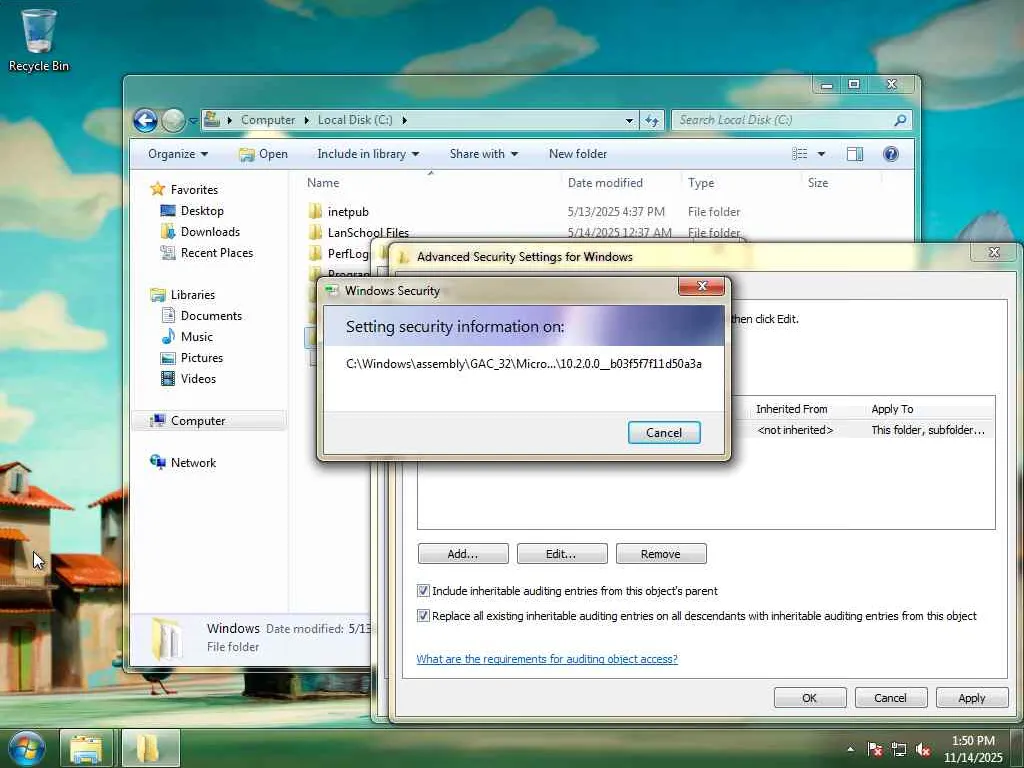Viewport: 1024px width, 768px height.
Task: Click the search magnifier icon
Action: click(x=900, y=120)
